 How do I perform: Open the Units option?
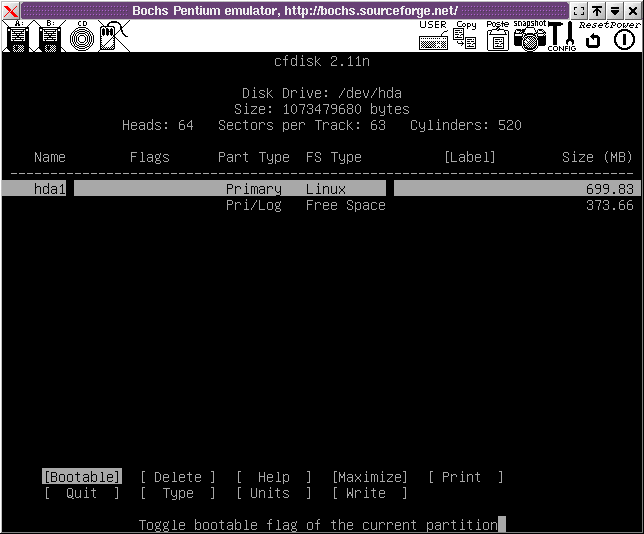(x=273, y=493)
